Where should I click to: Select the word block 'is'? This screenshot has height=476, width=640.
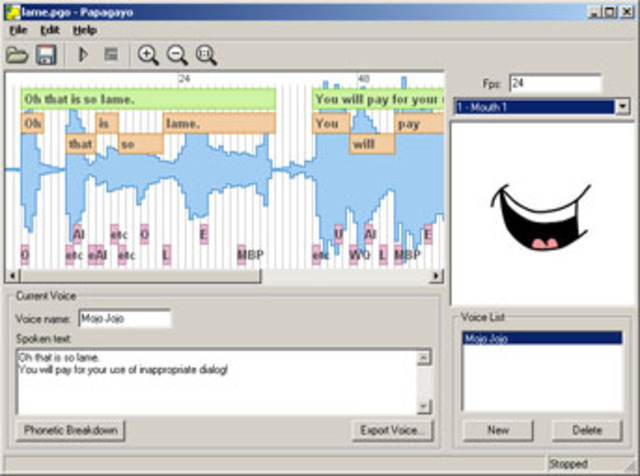coord(107,123)
